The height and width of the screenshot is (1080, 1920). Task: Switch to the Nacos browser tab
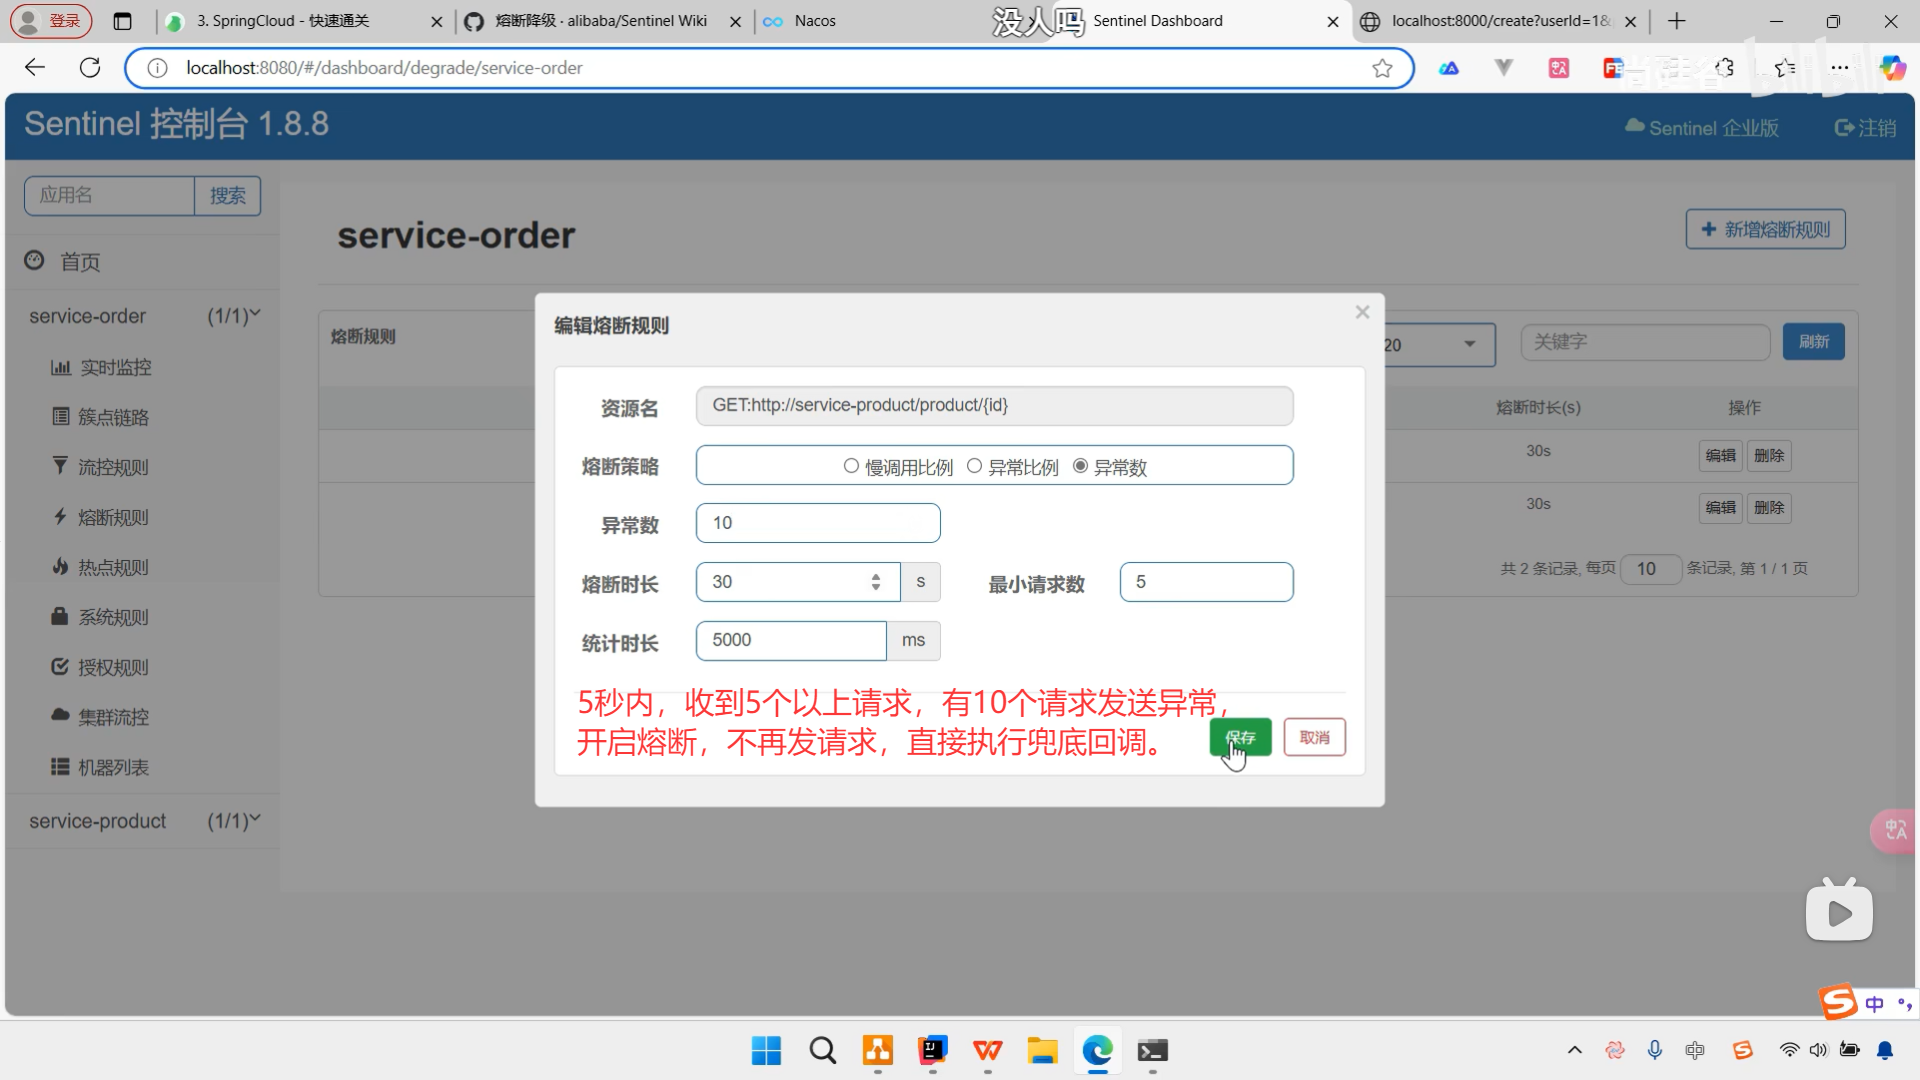[814, 21]
